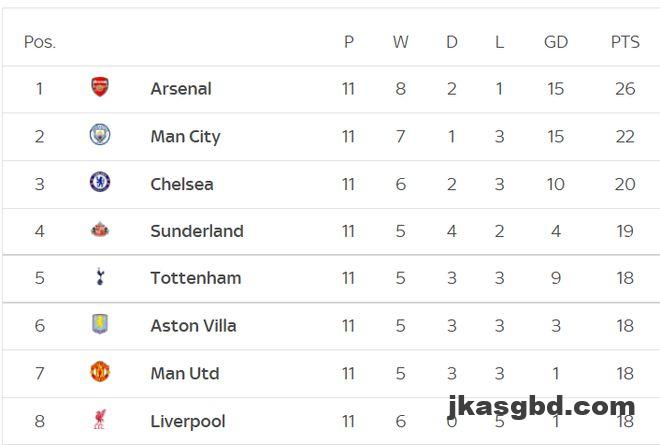Image resolution: width=660 pixels, height=445 pixels.
Task: Click the Man City club crest
Action: click(x=99, y=135)
